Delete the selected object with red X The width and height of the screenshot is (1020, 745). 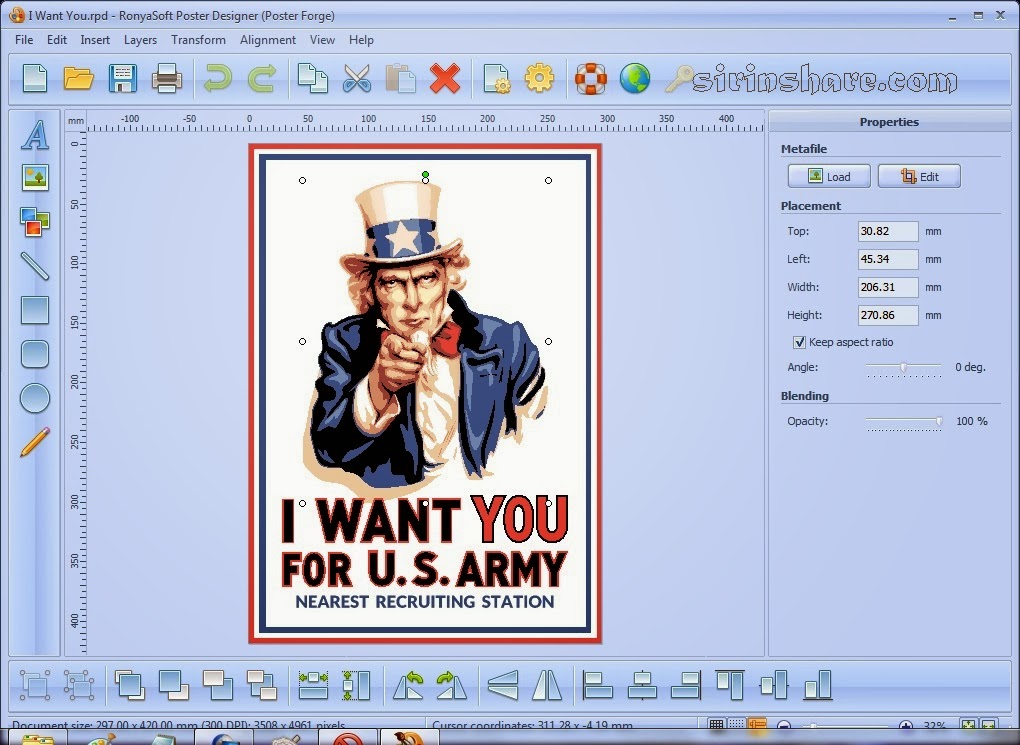pos(445,78)
